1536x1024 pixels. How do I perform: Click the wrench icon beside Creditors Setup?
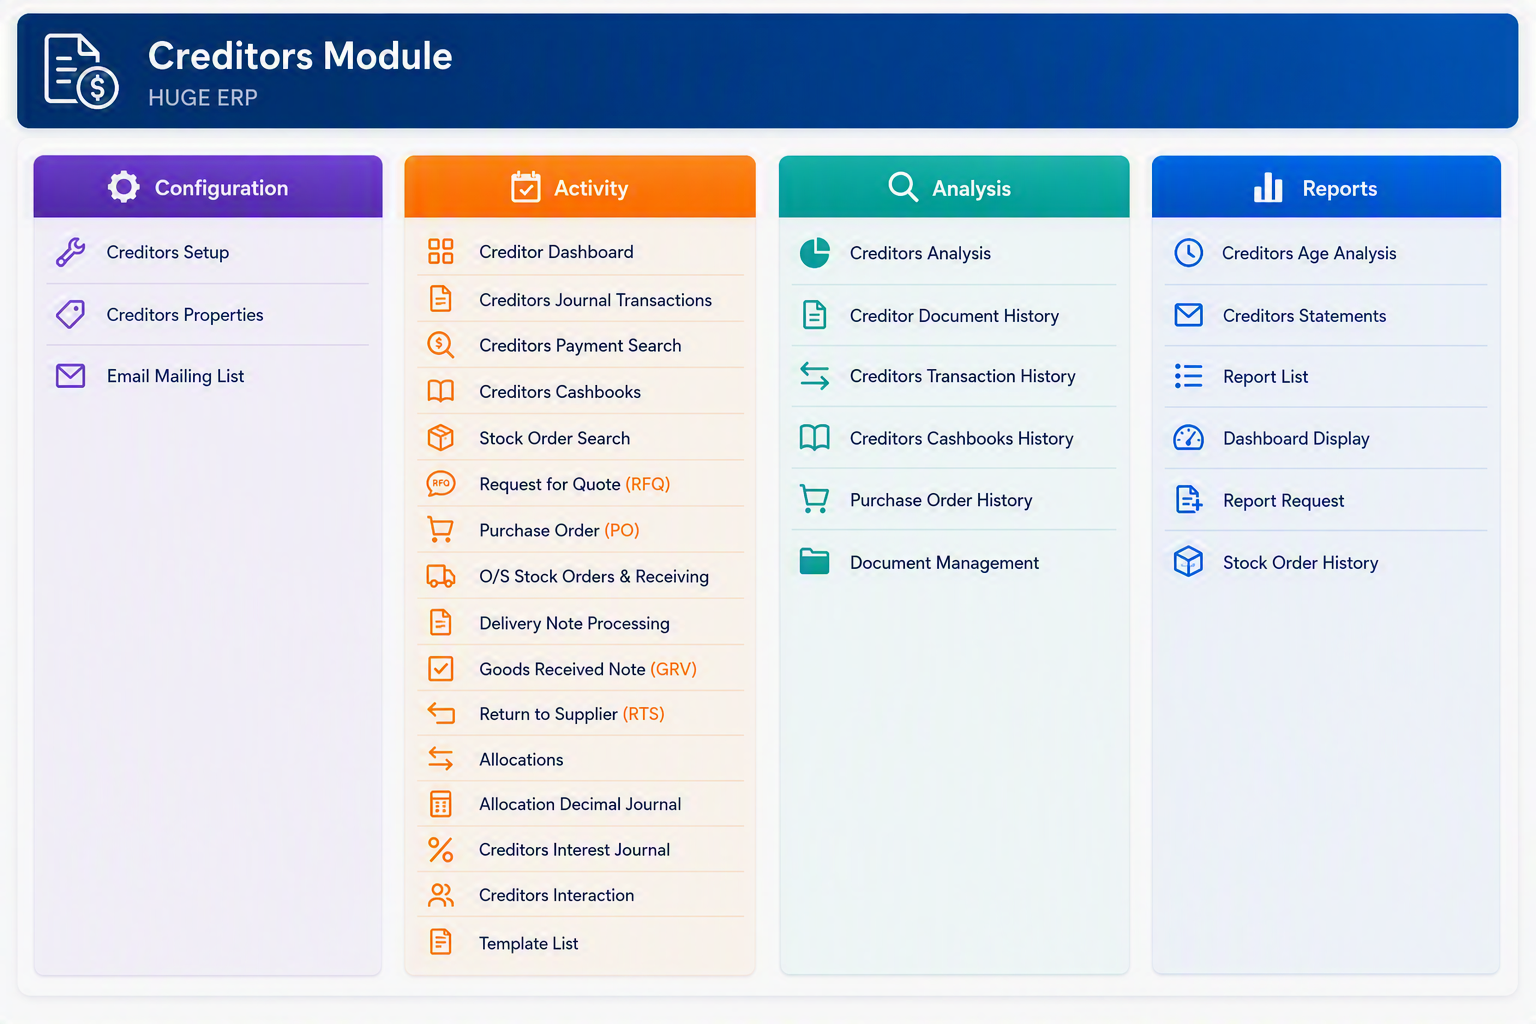[70, 252]
